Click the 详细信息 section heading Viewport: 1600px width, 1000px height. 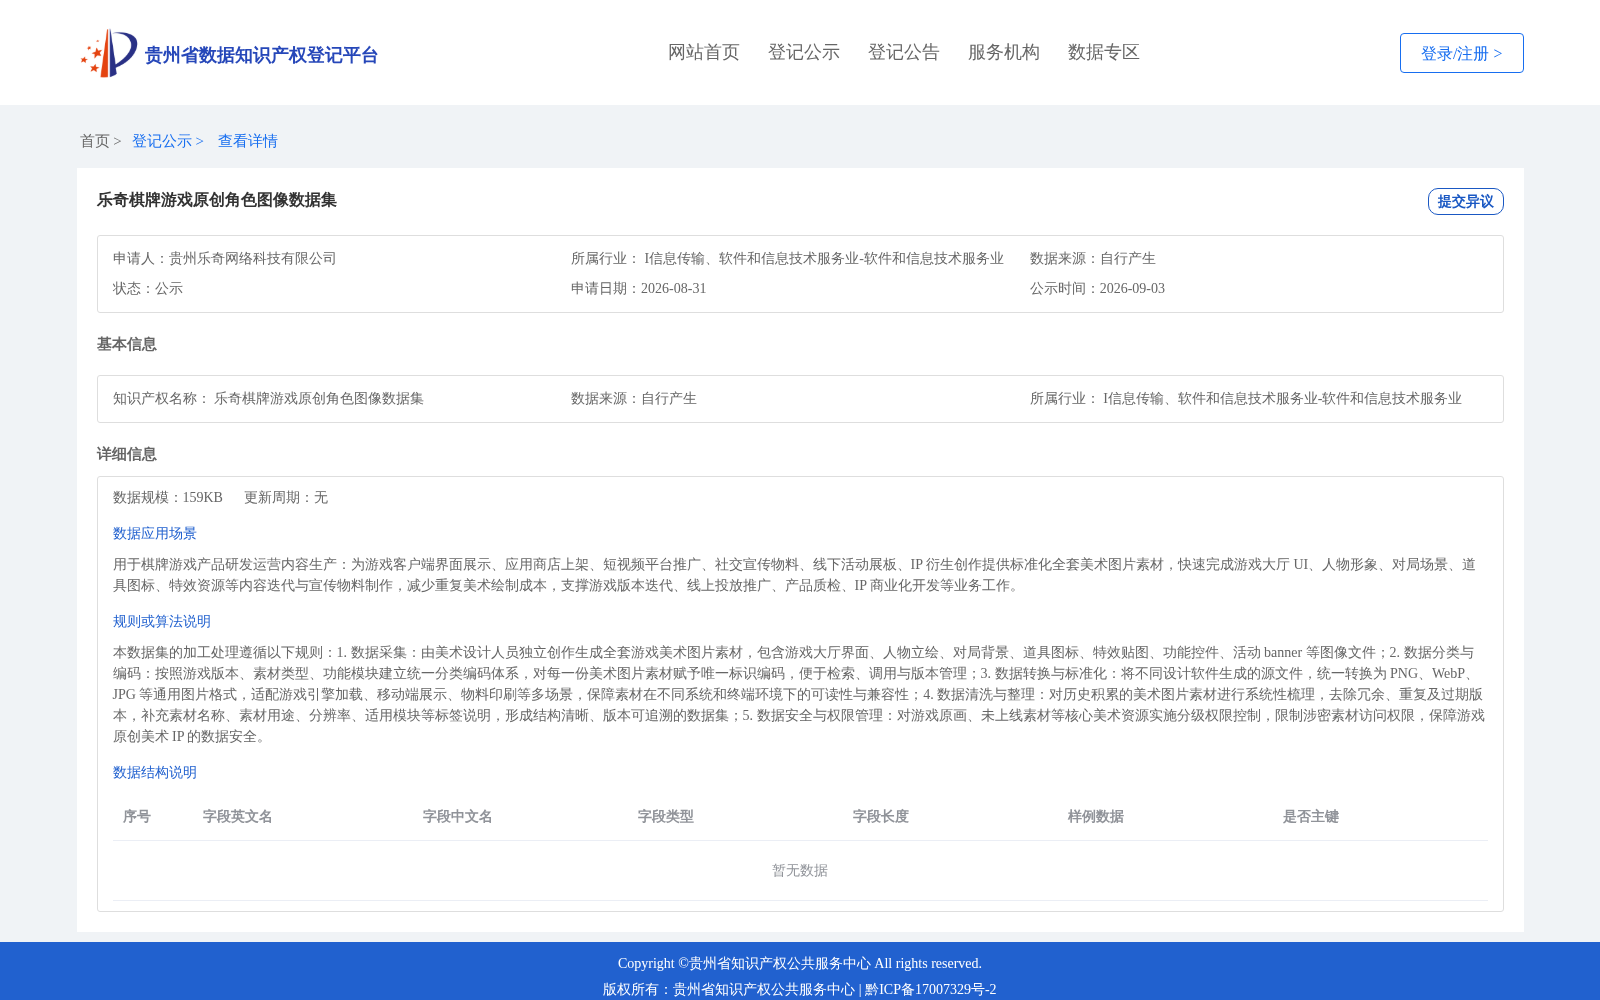coord(127,454)
